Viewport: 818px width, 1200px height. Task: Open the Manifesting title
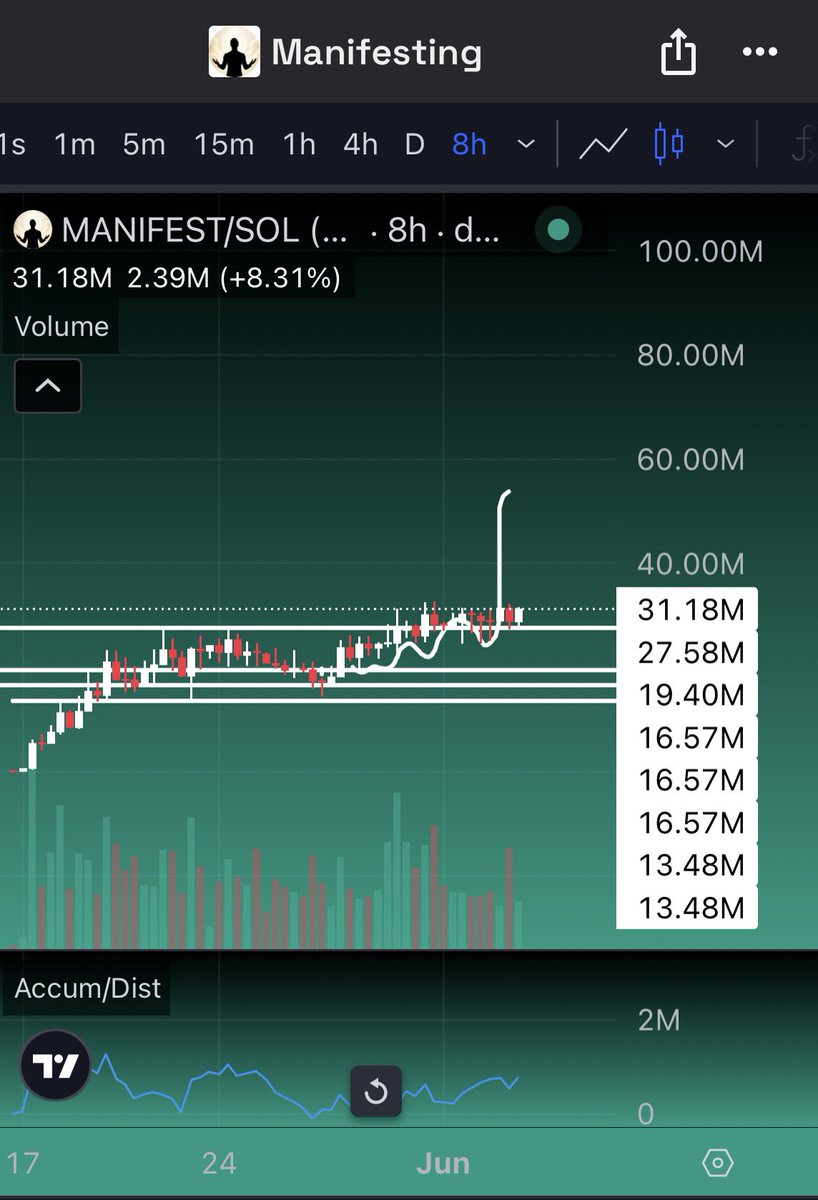coord(377,52)
